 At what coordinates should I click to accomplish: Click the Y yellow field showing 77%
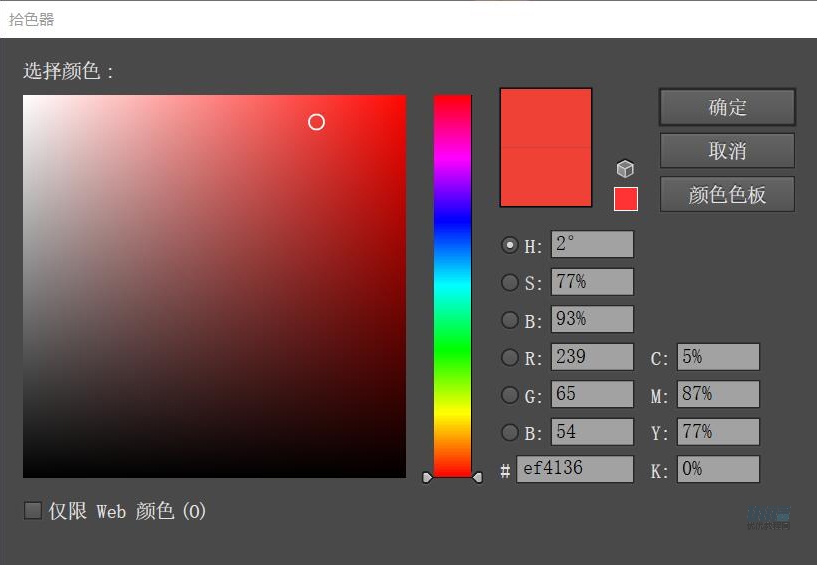tap(719, 432)
